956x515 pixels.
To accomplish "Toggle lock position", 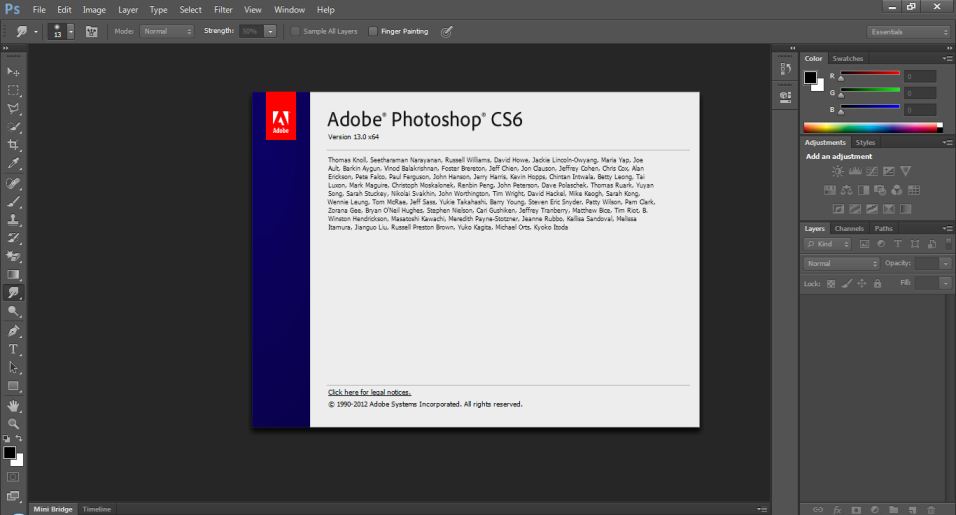I will 861,283.
